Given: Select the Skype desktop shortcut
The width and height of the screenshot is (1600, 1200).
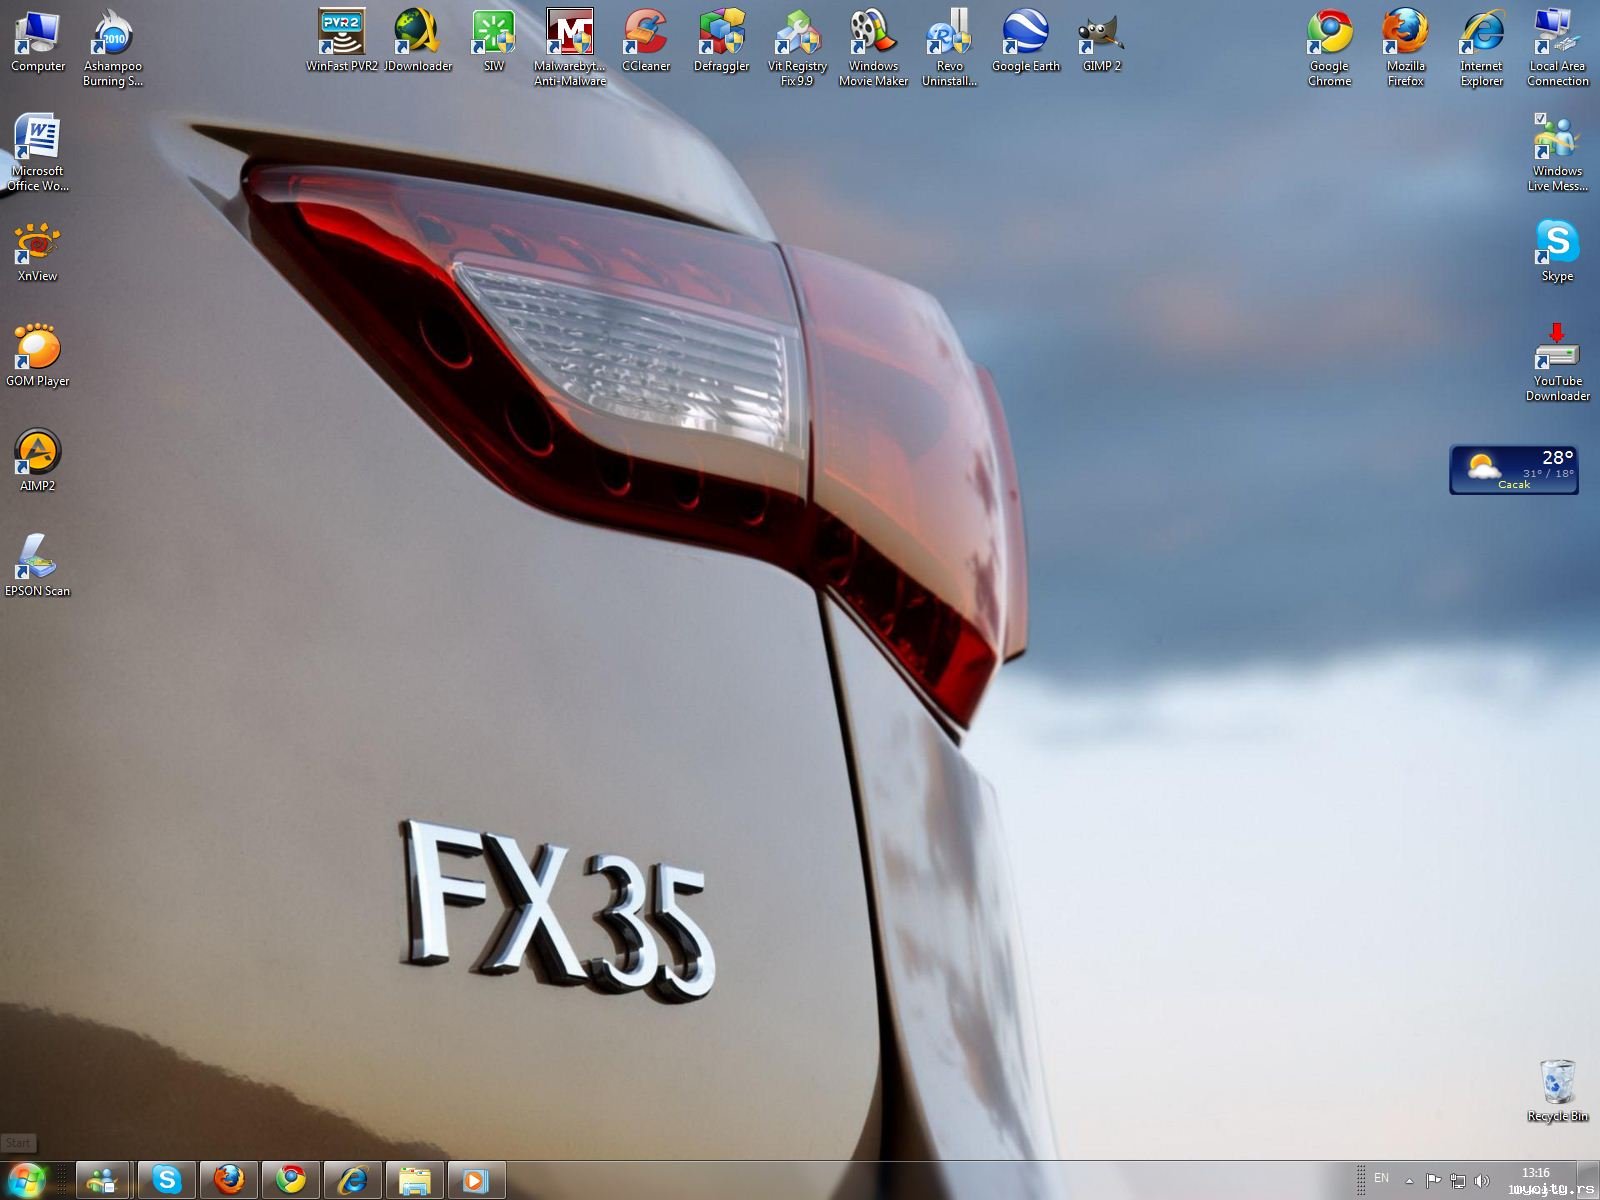Looking at the screenshot, I should 1558,251.
